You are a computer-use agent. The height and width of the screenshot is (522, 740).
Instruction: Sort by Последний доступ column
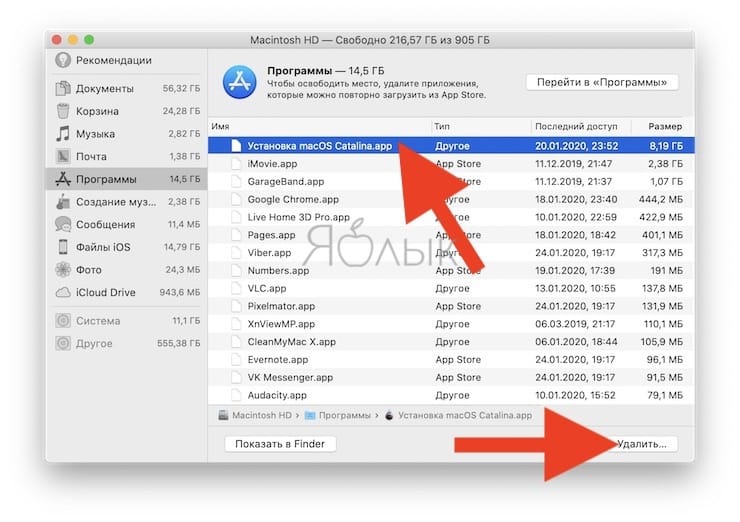click(x=581, y=126)
